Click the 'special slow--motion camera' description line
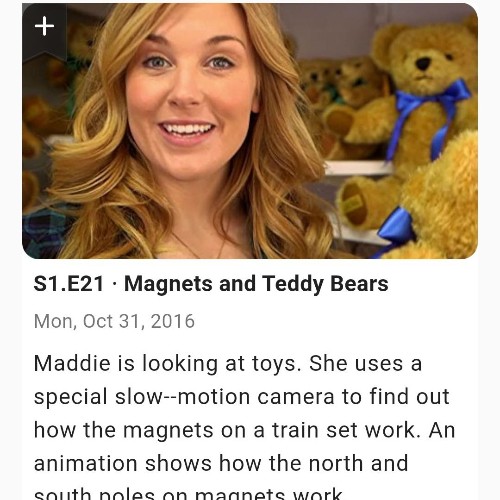 (242, 397)
